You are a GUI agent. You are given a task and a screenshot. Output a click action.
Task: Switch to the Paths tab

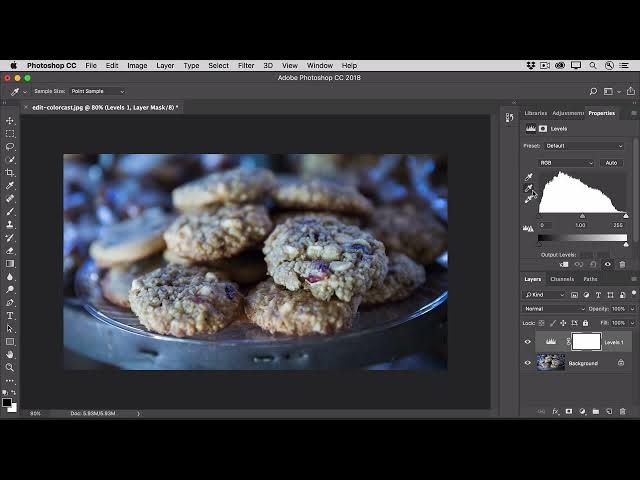pos(590,279)
